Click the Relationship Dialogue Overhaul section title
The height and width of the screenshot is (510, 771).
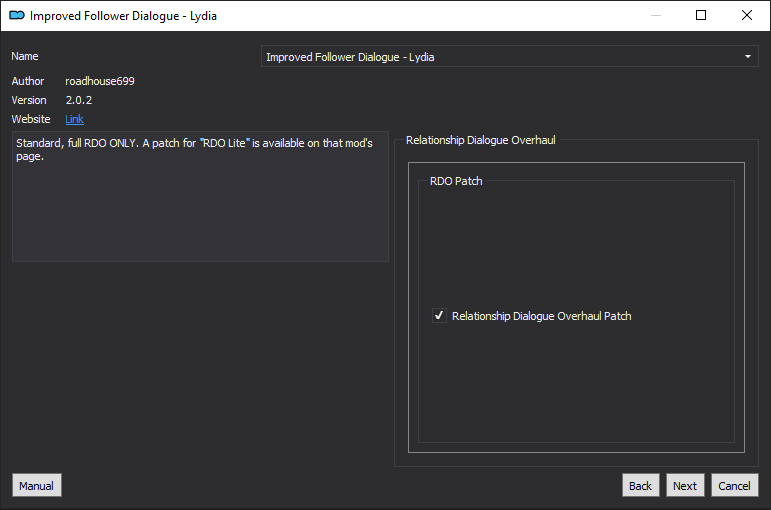click(480, 140)
